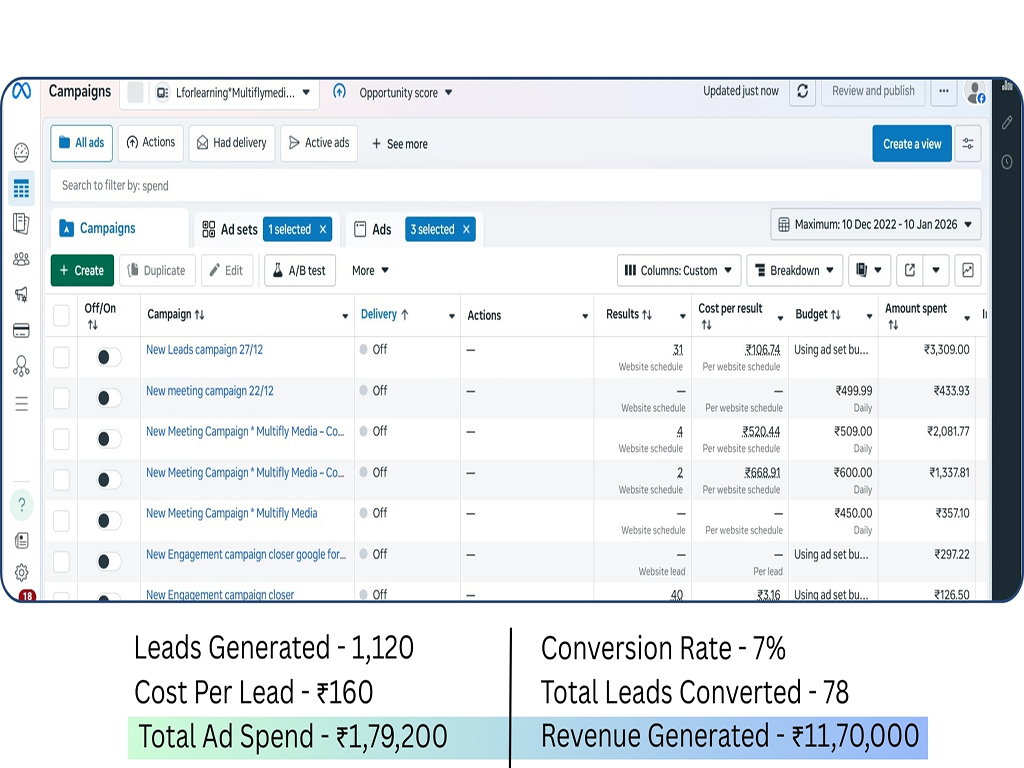
Task: Select the Had delivery filter tab
Action: (231, 143)
